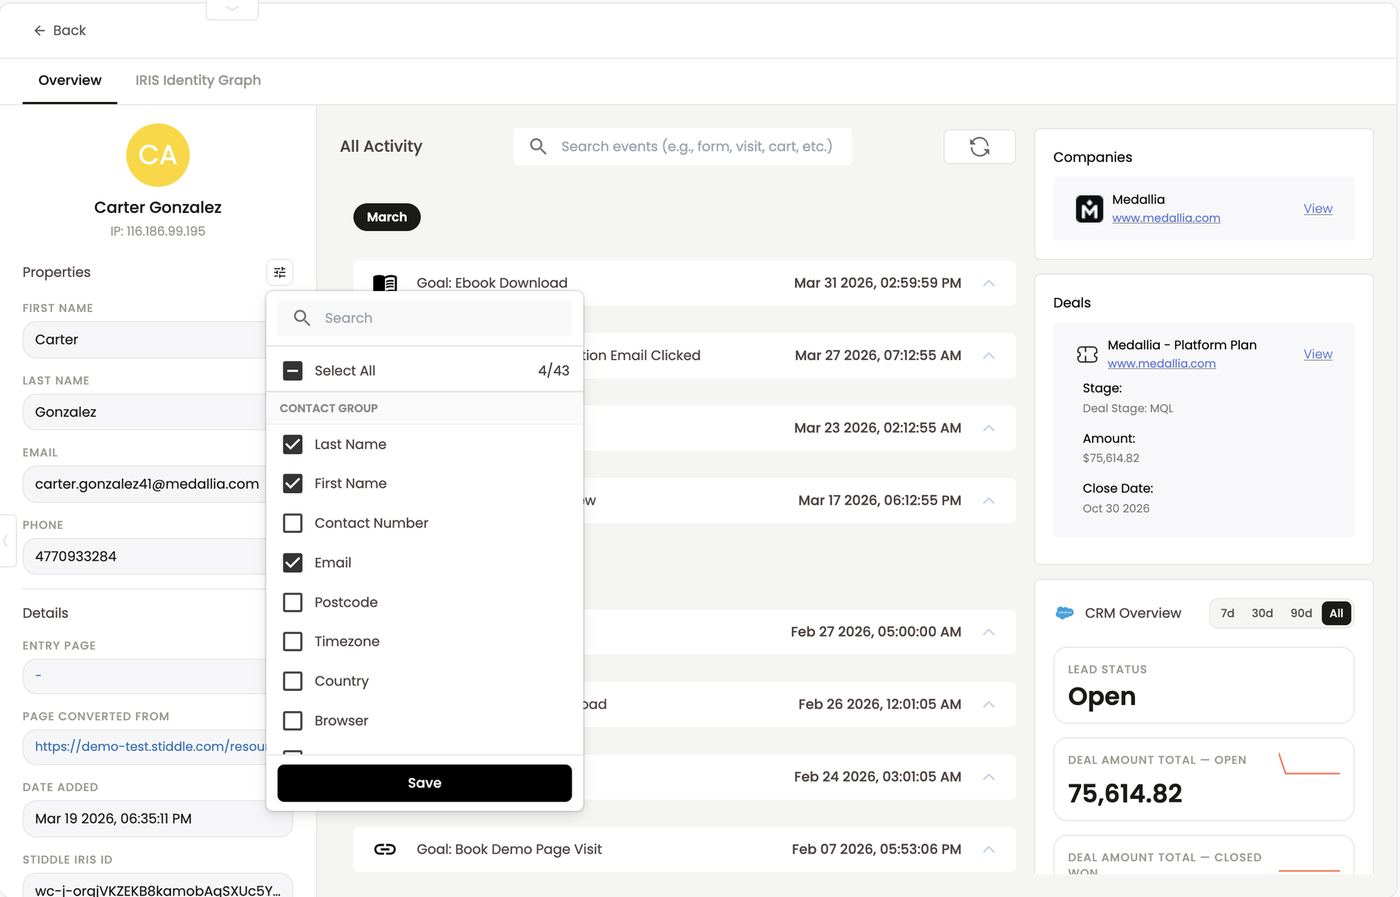Click the 4/43 selected count

pos(554,371)
